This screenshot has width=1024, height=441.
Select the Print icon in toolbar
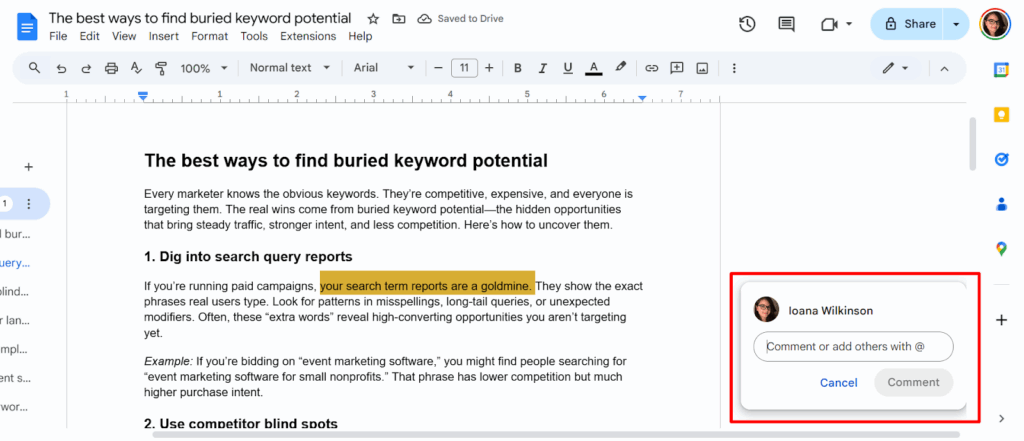(112, 68)
